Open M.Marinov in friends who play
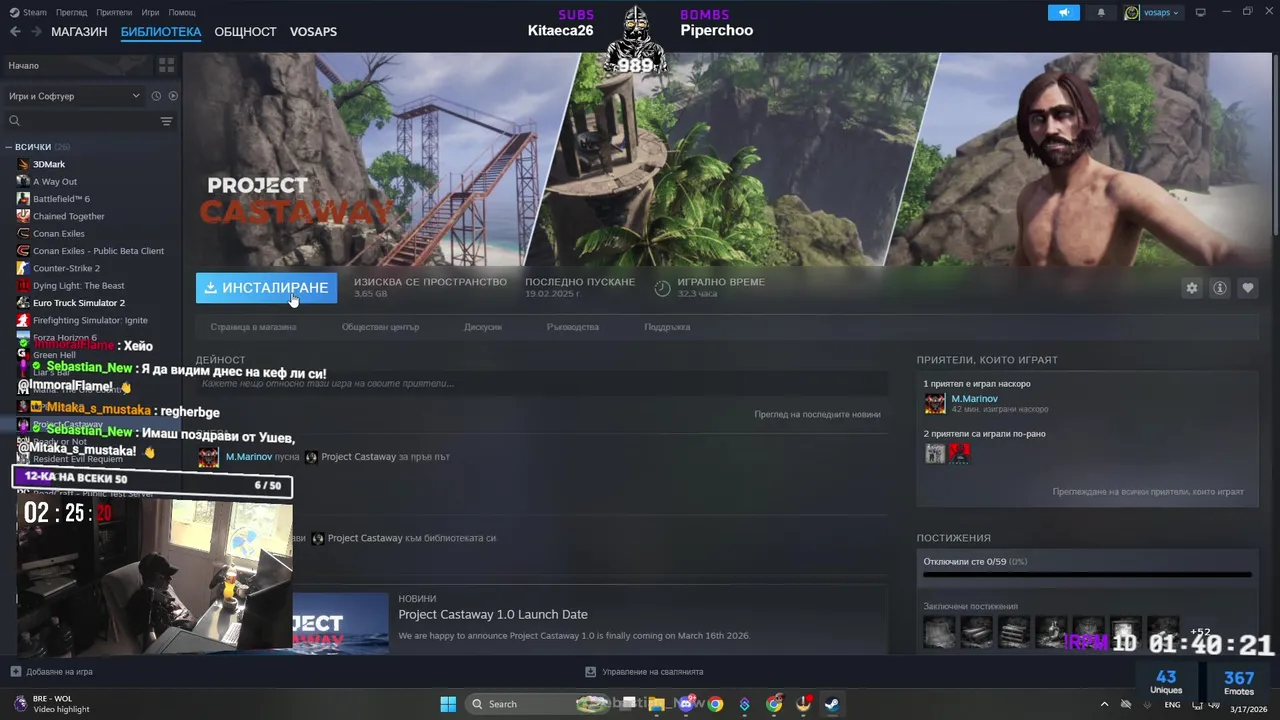 [x=974, y=399]
